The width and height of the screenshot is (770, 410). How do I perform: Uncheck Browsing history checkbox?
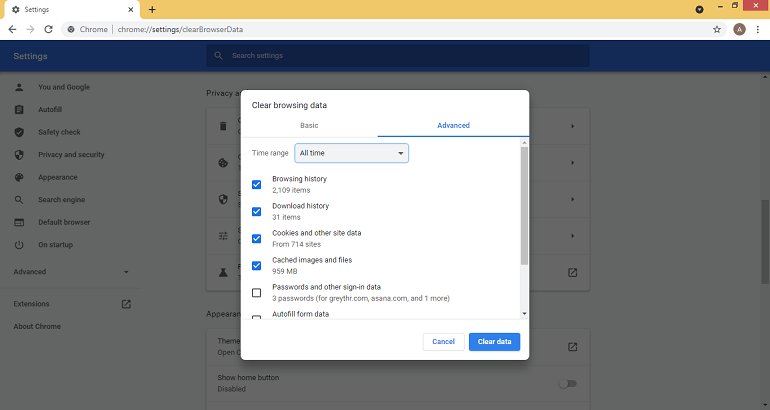256,185
